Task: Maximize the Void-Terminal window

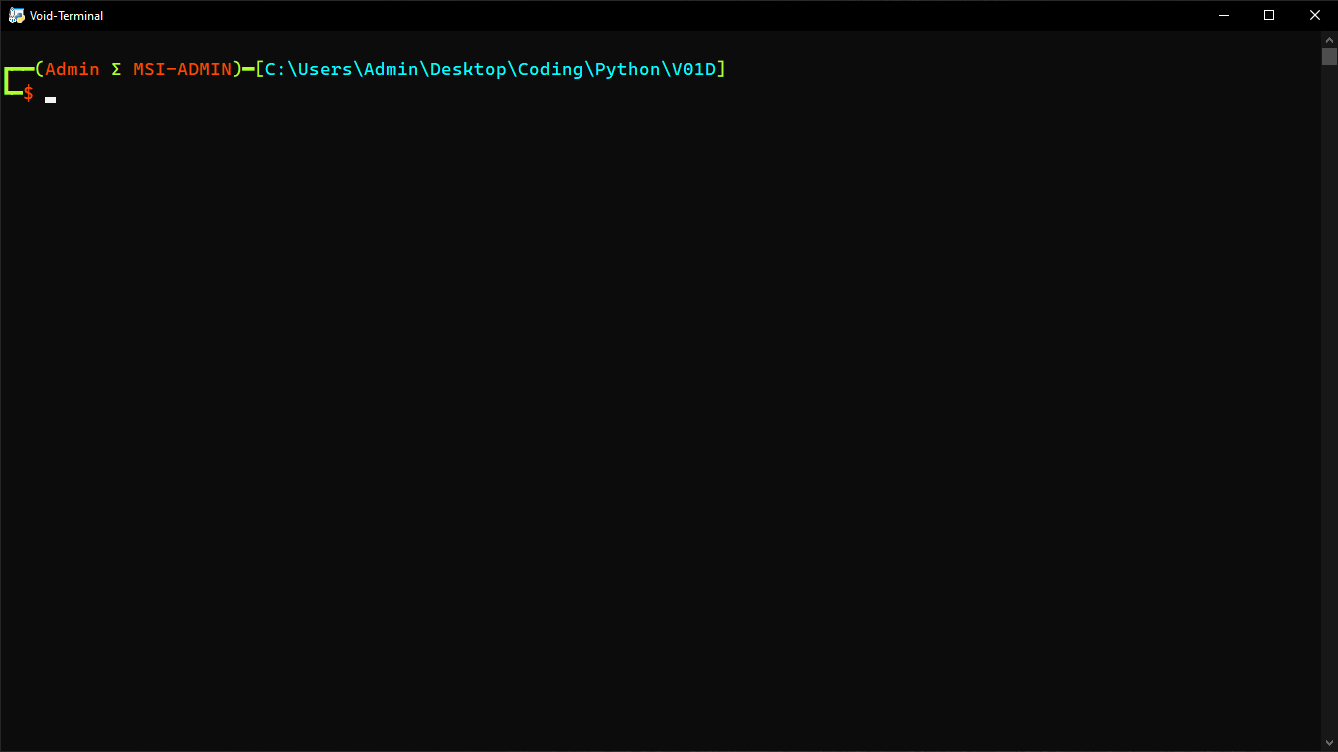Action: pyautogui.click(x=1269, y=15)
